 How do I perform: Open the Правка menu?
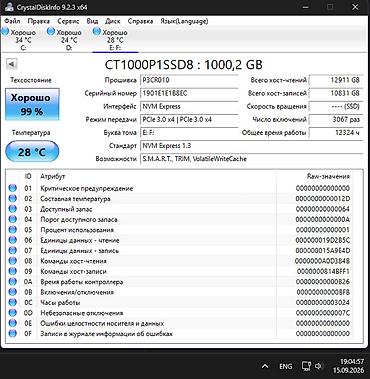click(38, 21)
